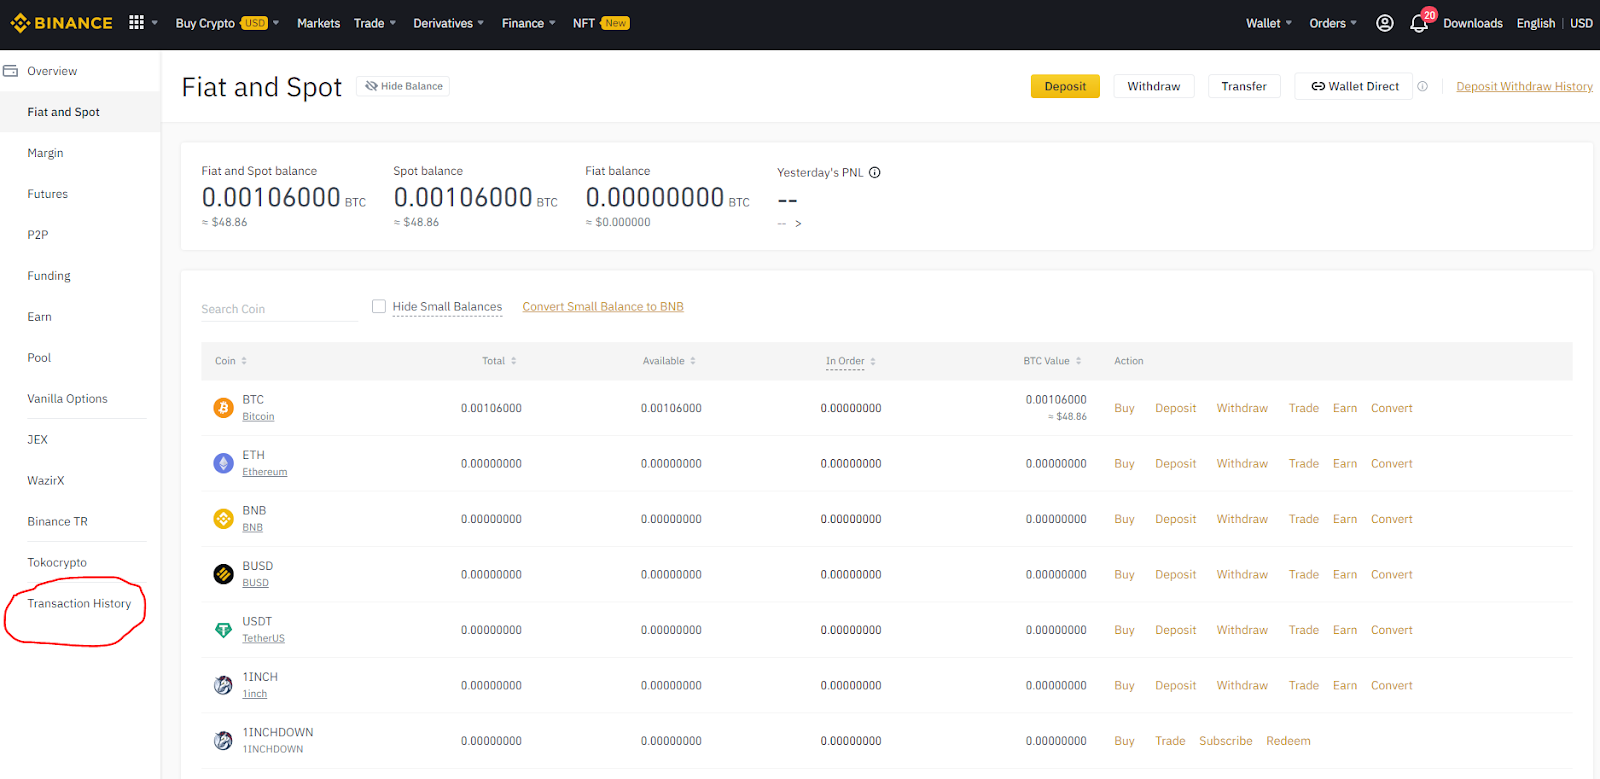Select Earn in the sidebar
The image size is (1600, 779).
tap(39, 317)
